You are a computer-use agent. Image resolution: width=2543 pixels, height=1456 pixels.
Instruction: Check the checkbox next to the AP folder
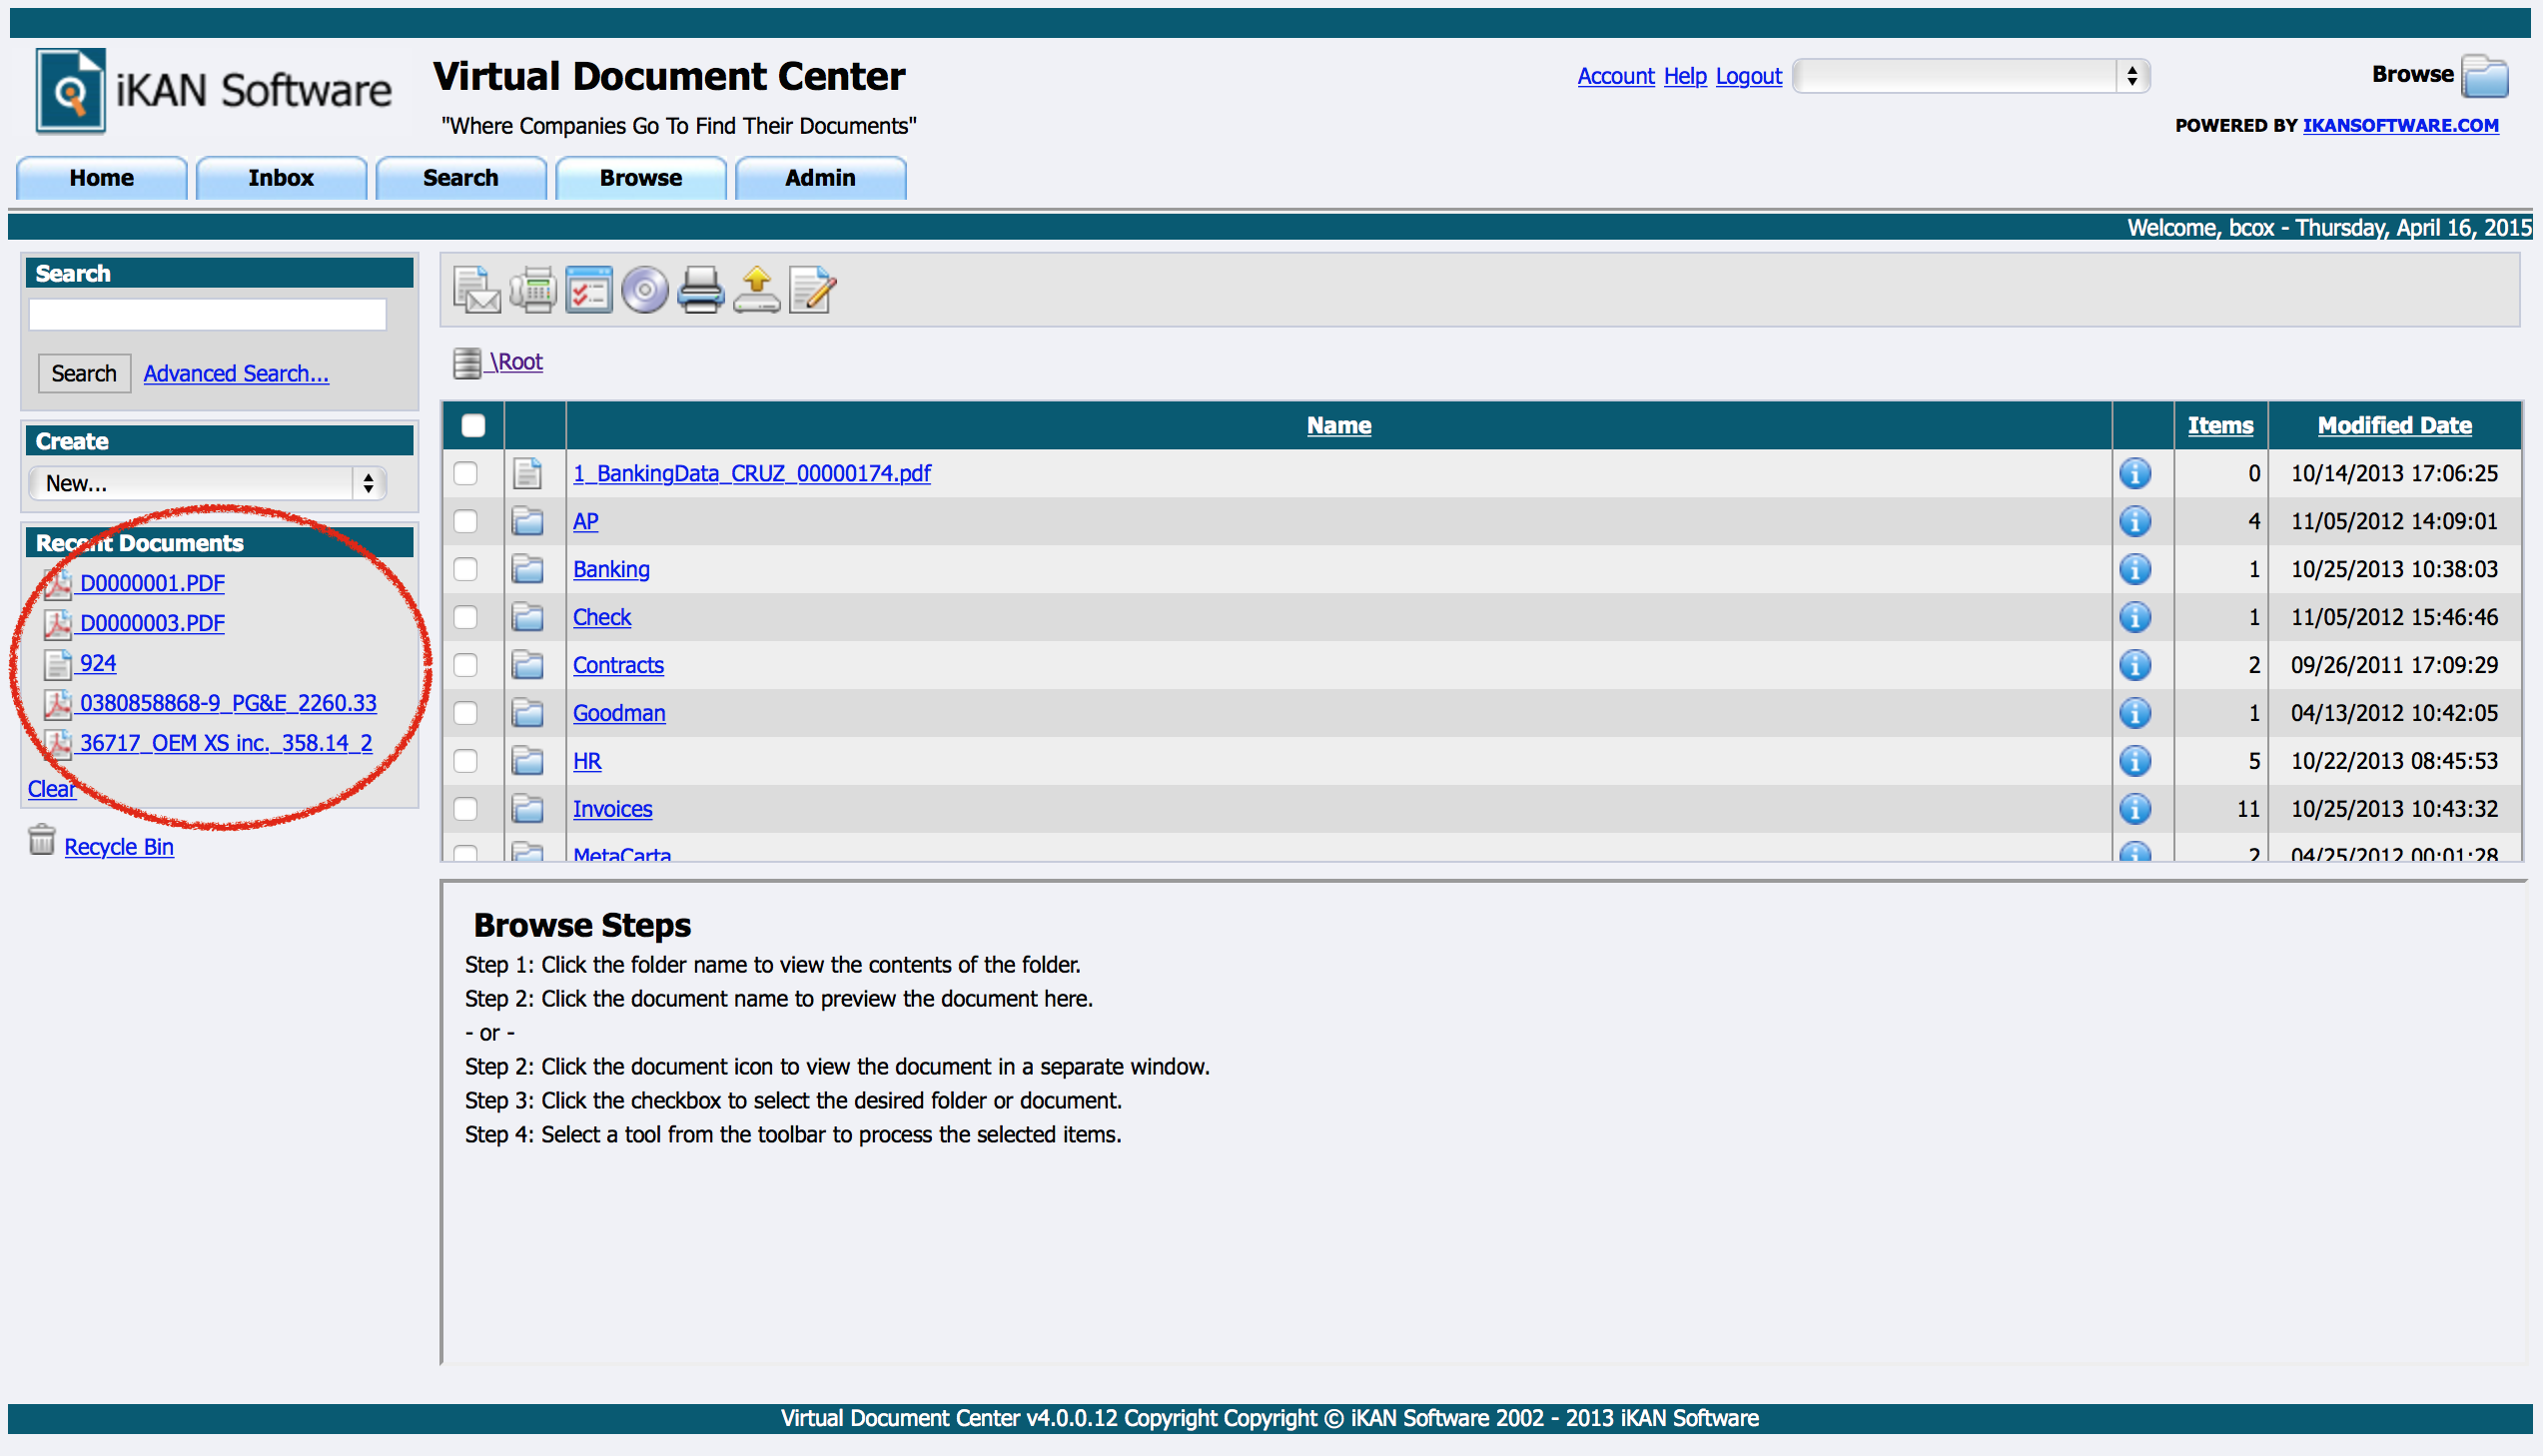466,521
